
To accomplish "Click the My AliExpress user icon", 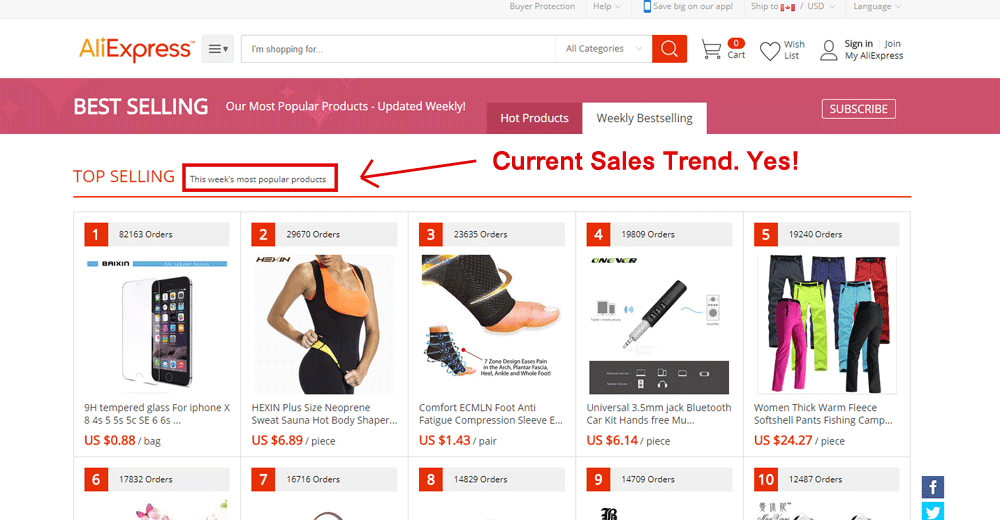I will pyautogui.click(x=828, y=50).
